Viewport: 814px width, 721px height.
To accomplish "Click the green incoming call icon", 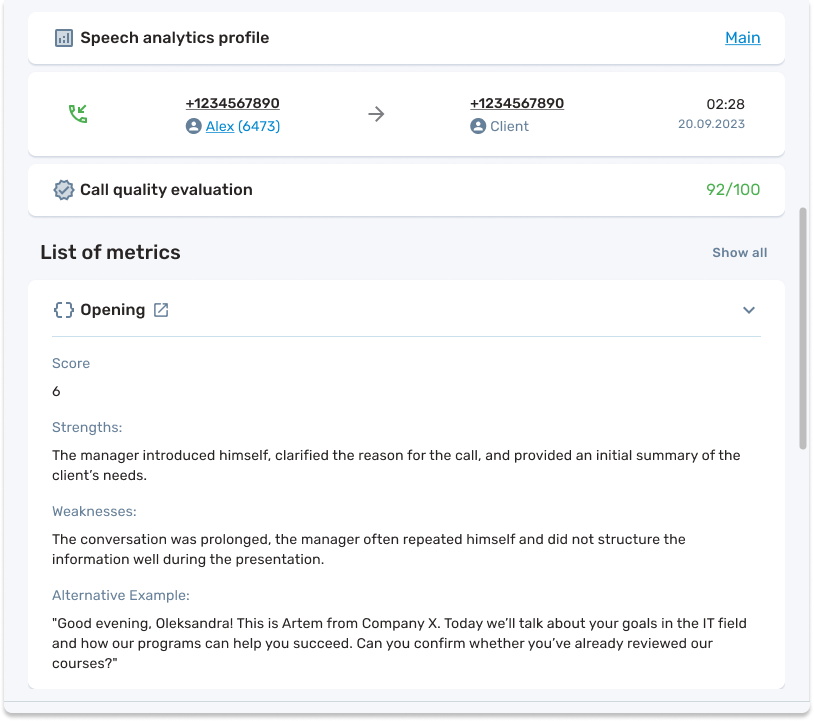I will 77,114.
